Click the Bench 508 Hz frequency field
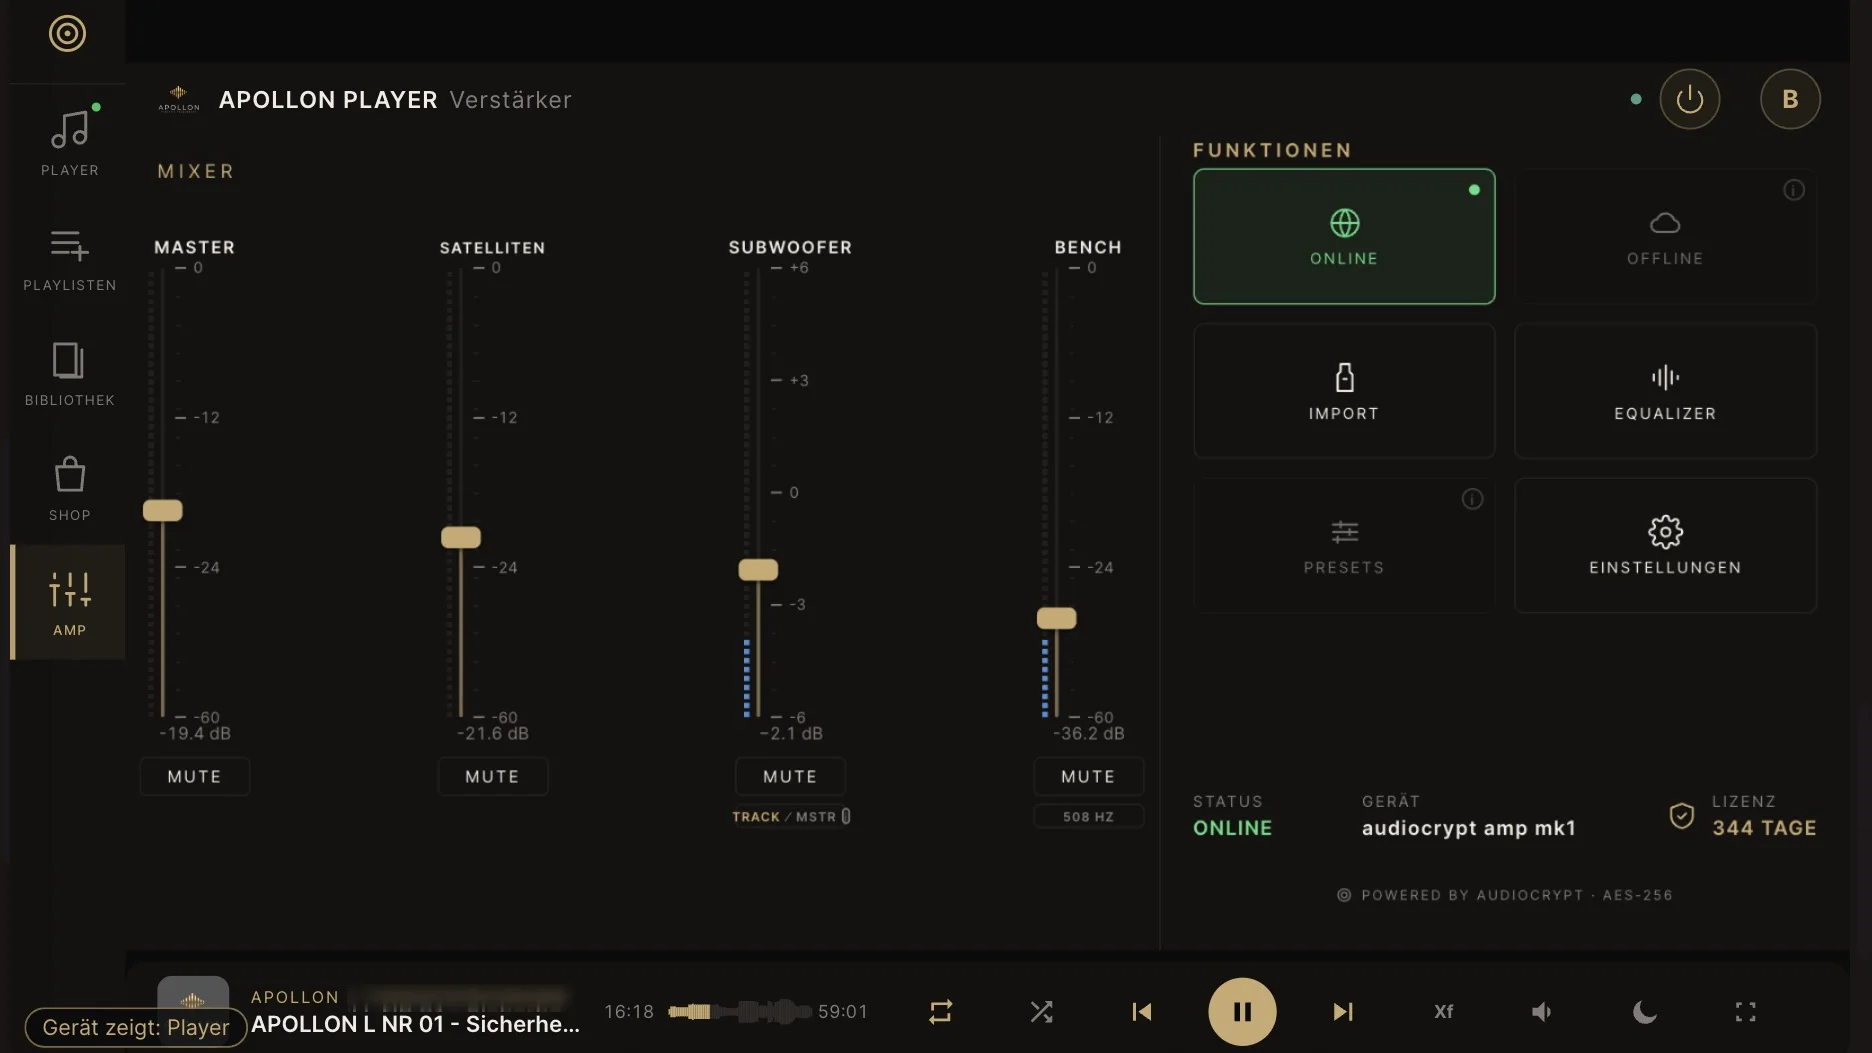 1088,817
